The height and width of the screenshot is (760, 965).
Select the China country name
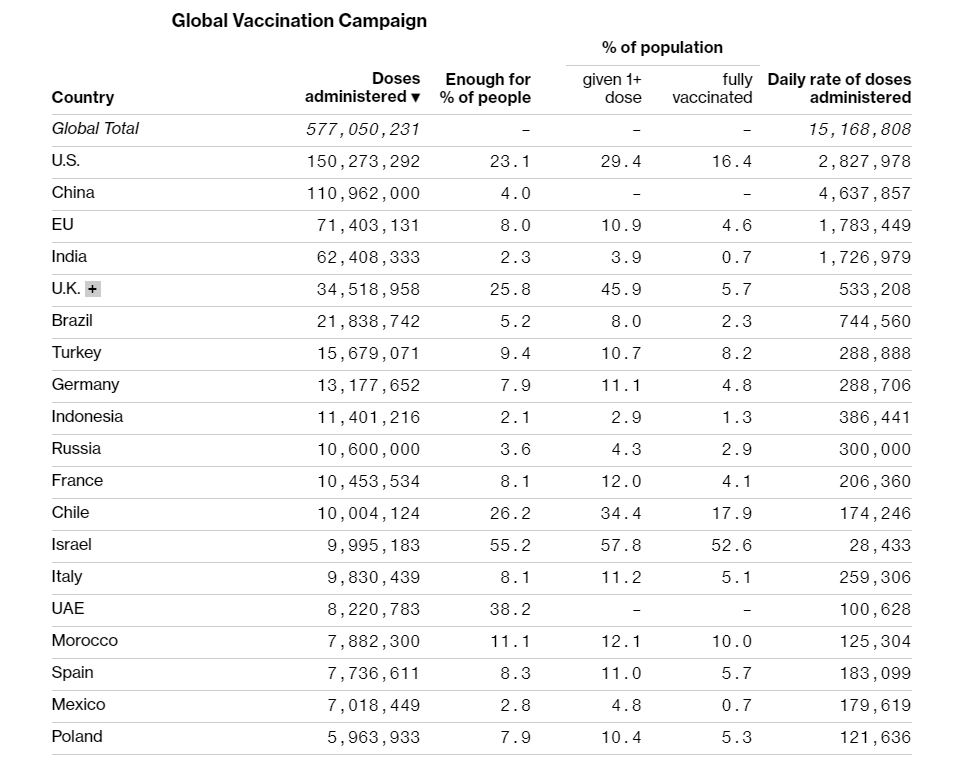tap(73, 193)
